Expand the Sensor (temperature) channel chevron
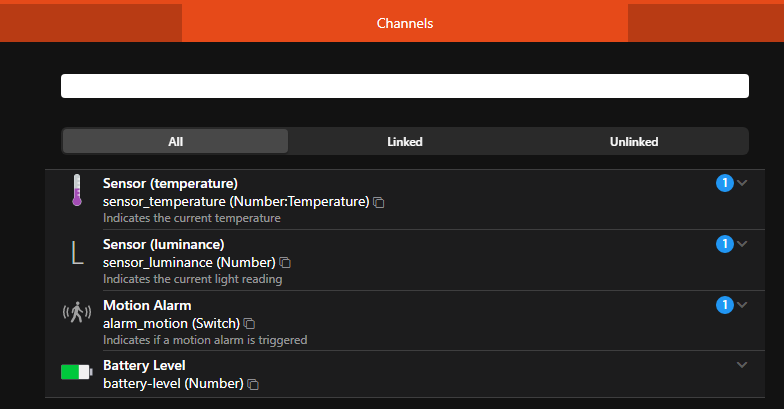This screenshot has height=409, width=784. coord(742,183)
